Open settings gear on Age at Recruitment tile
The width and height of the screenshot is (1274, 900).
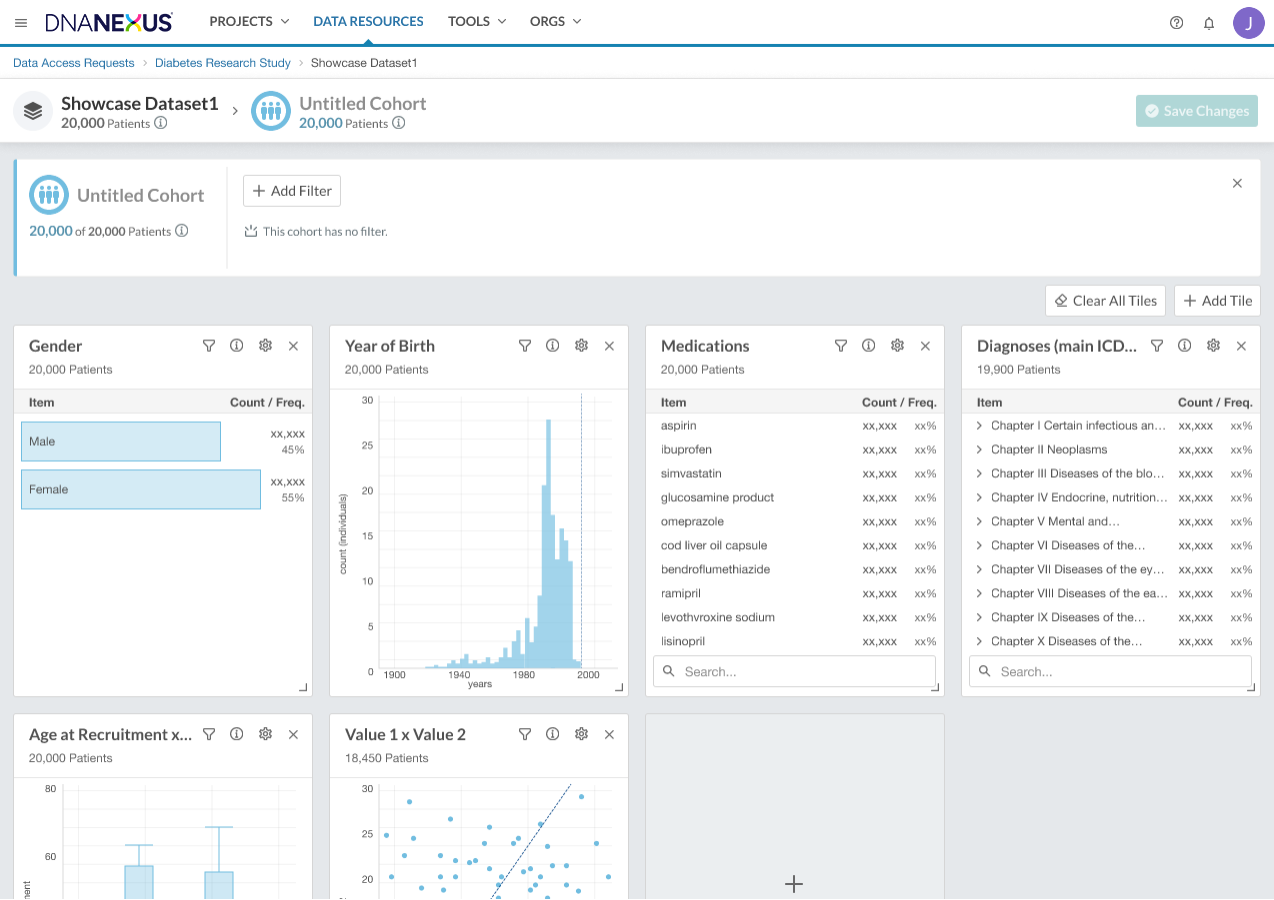pos(265,734)
